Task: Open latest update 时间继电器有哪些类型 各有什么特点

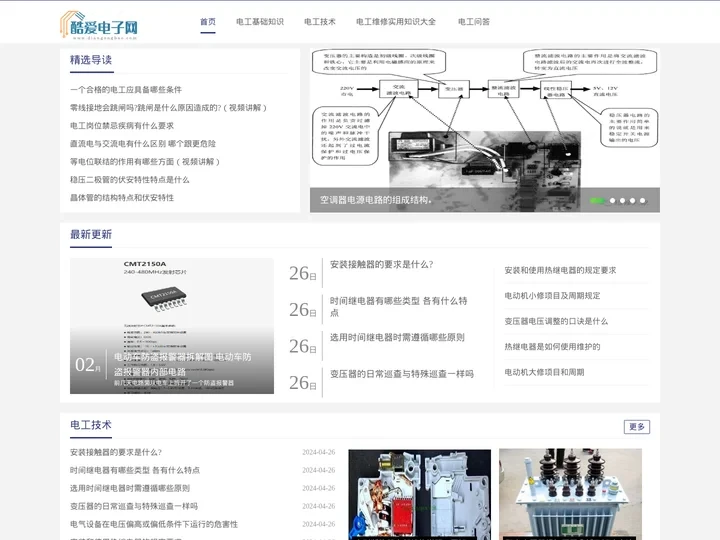Action: coord(399,307)
